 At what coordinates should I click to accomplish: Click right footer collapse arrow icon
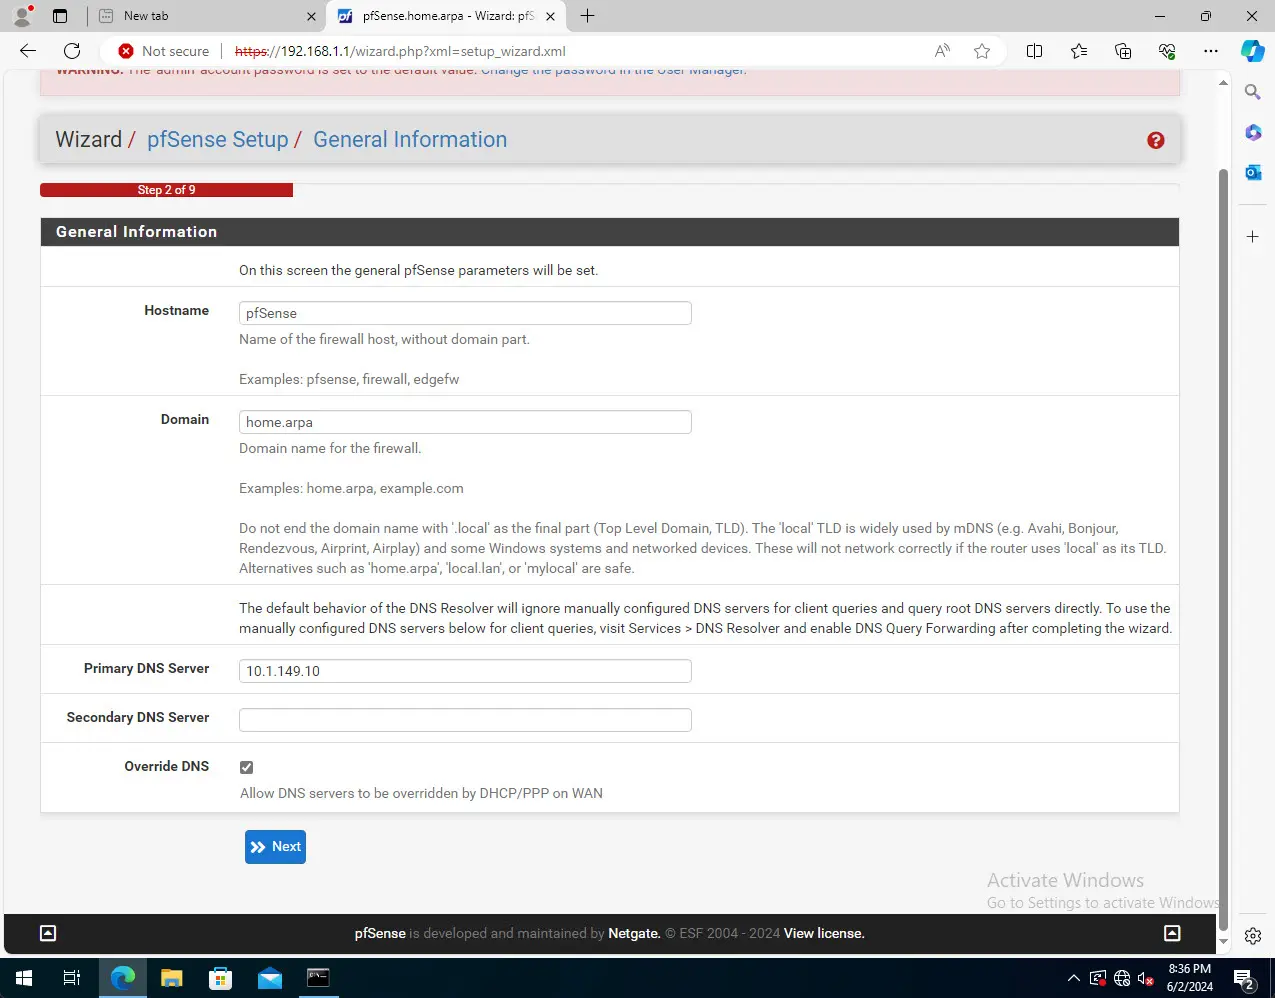click(x=1172, y=933)
